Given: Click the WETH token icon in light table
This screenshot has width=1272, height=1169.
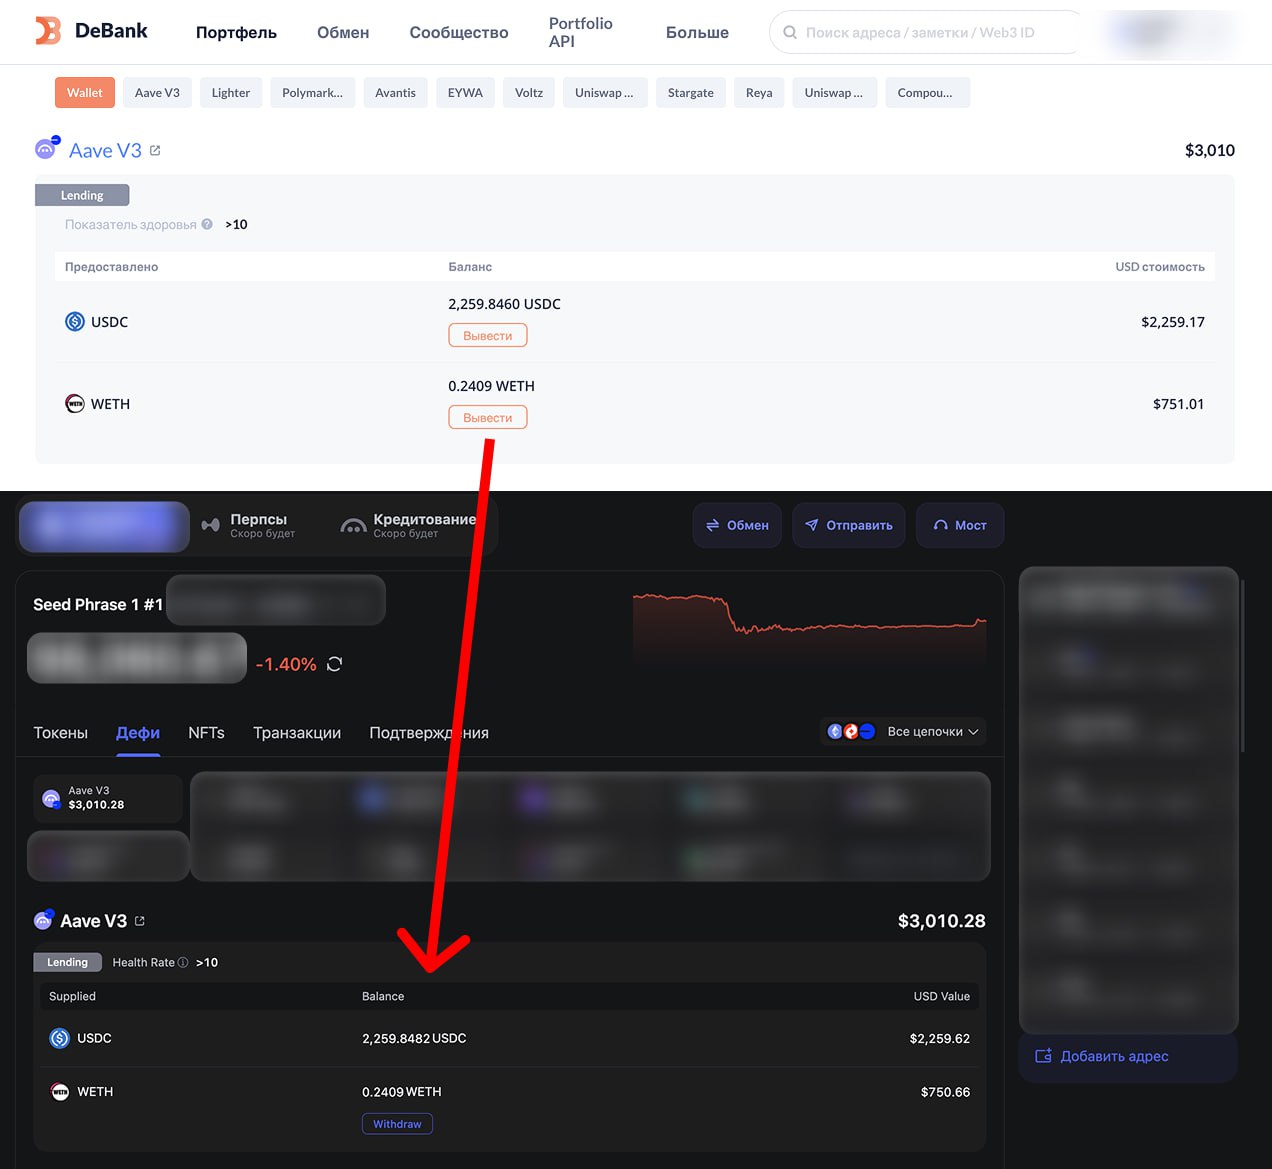Looking at the screenshot, I should (75, 404).
